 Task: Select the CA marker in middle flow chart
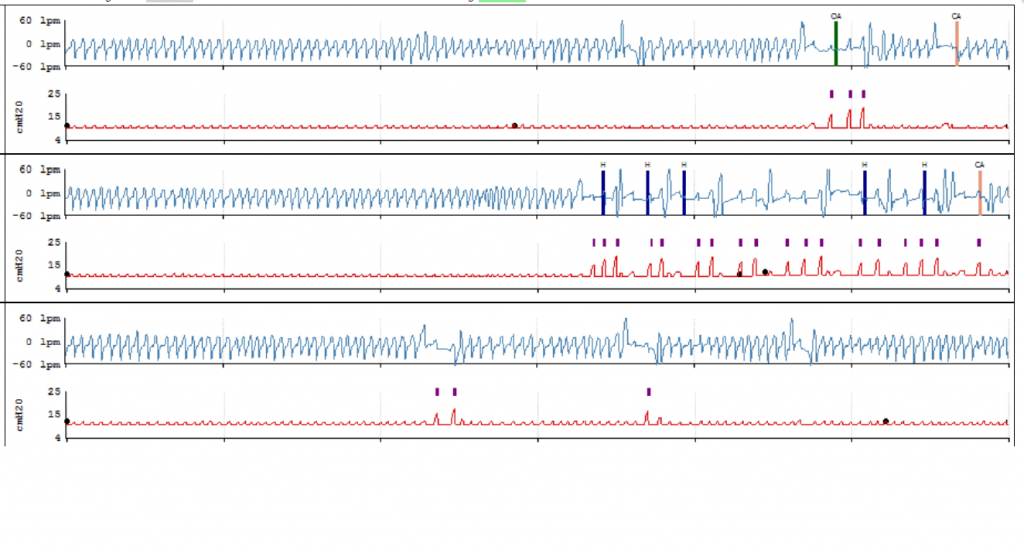coord(980,191)
